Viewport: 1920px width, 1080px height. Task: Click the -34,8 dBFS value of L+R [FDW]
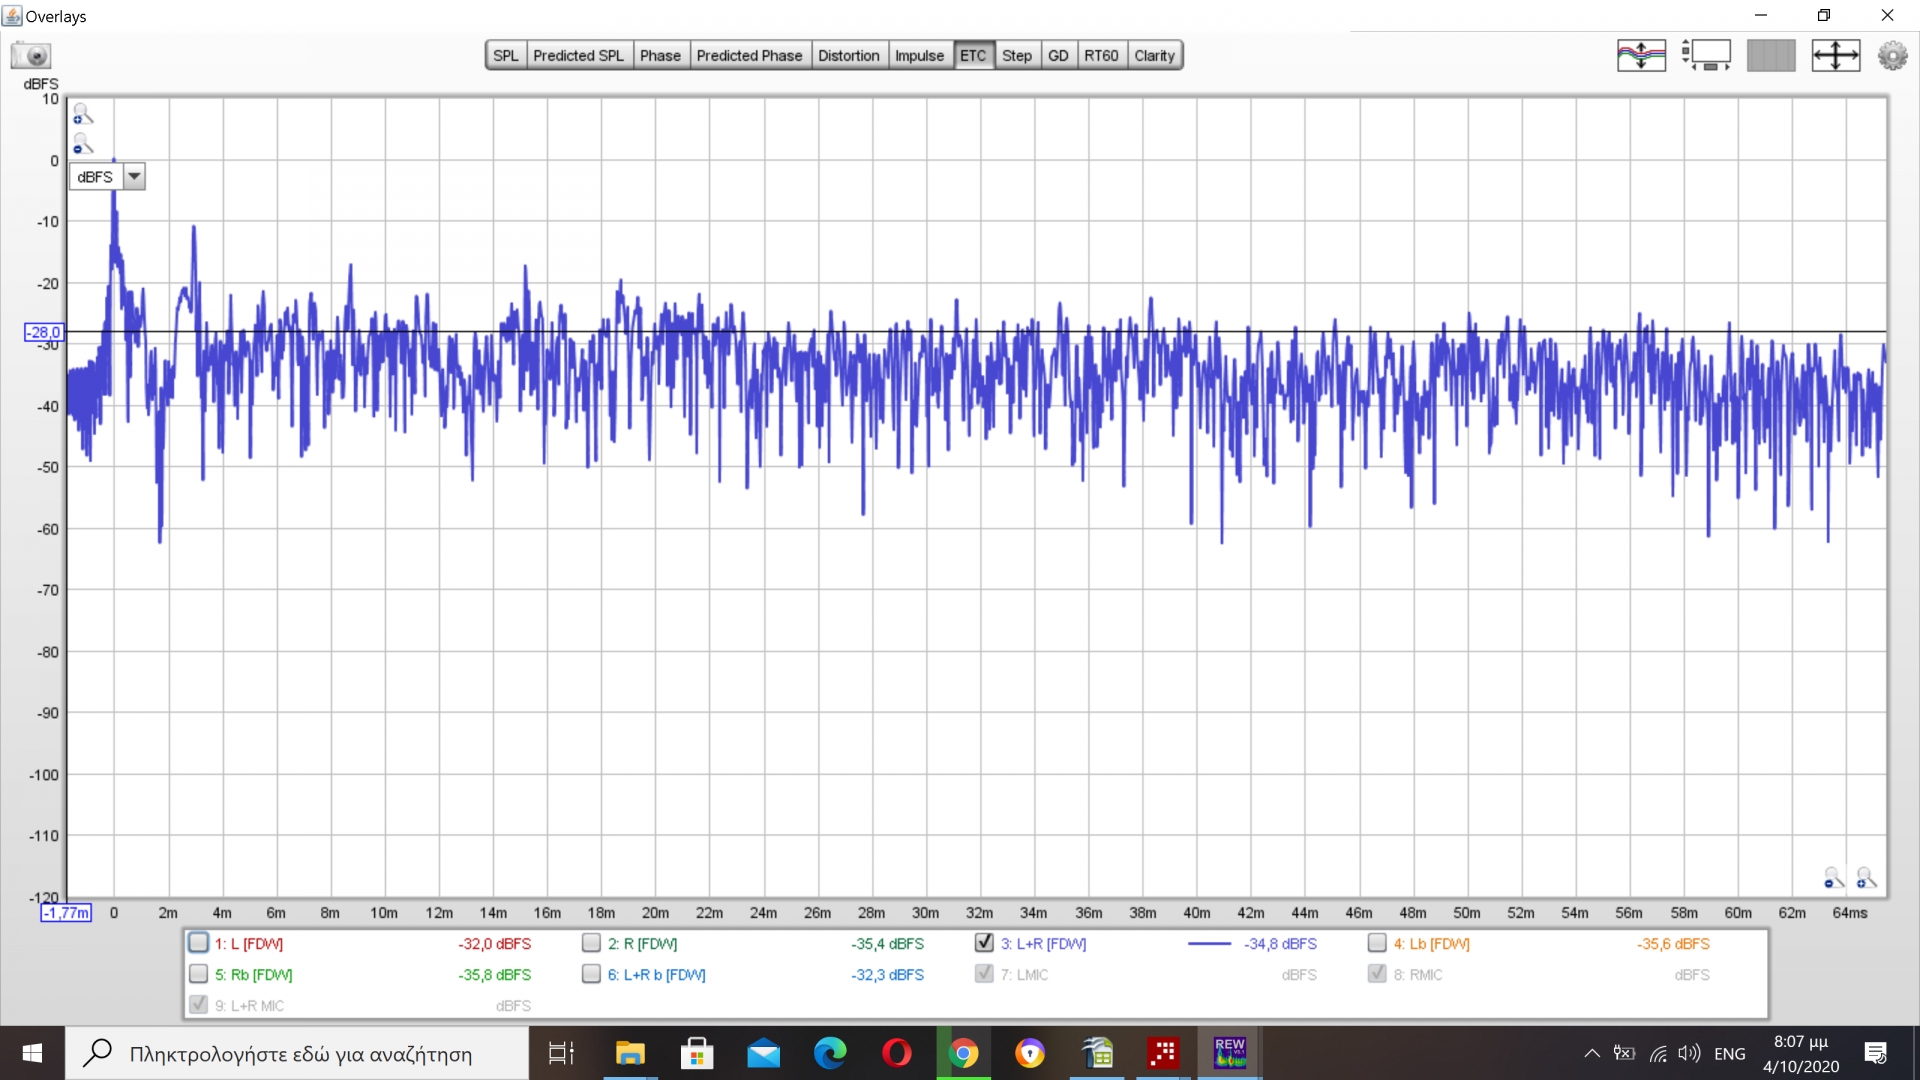pyautogui.click(x=1280, y=944)
